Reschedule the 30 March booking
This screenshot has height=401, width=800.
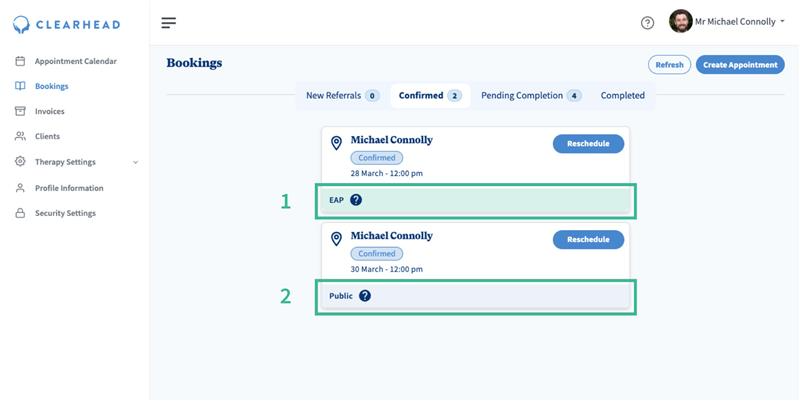click(588, 240)
